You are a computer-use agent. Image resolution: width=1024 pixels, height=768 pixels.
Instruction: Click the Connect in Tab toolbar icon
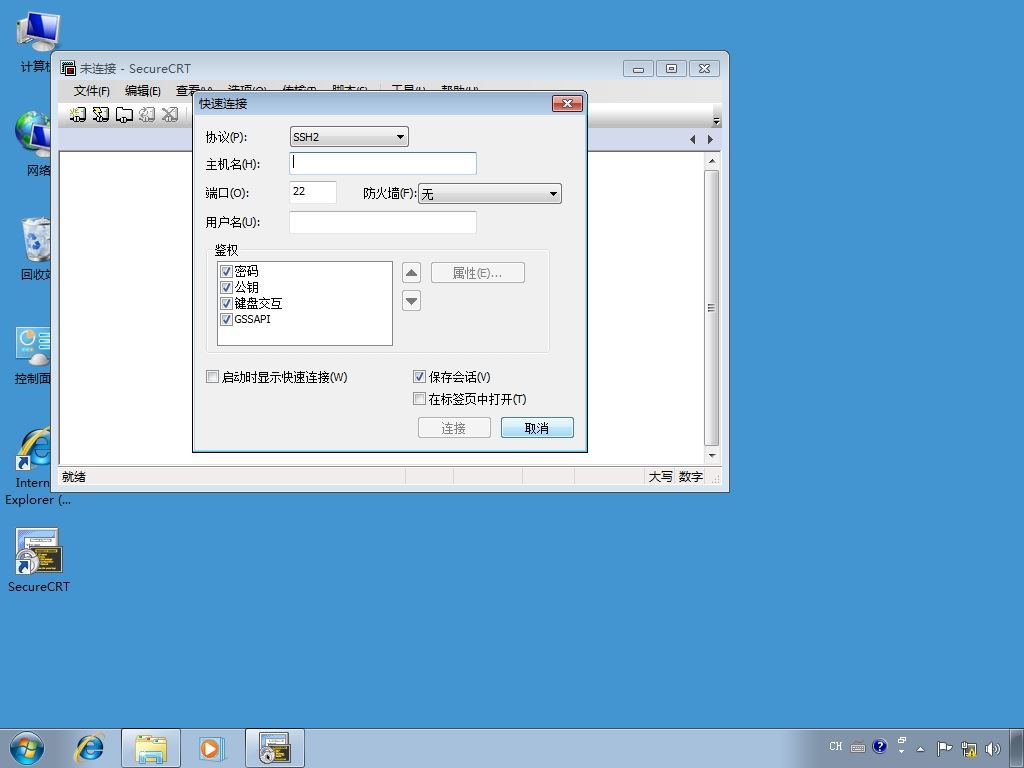click(124, 114)
